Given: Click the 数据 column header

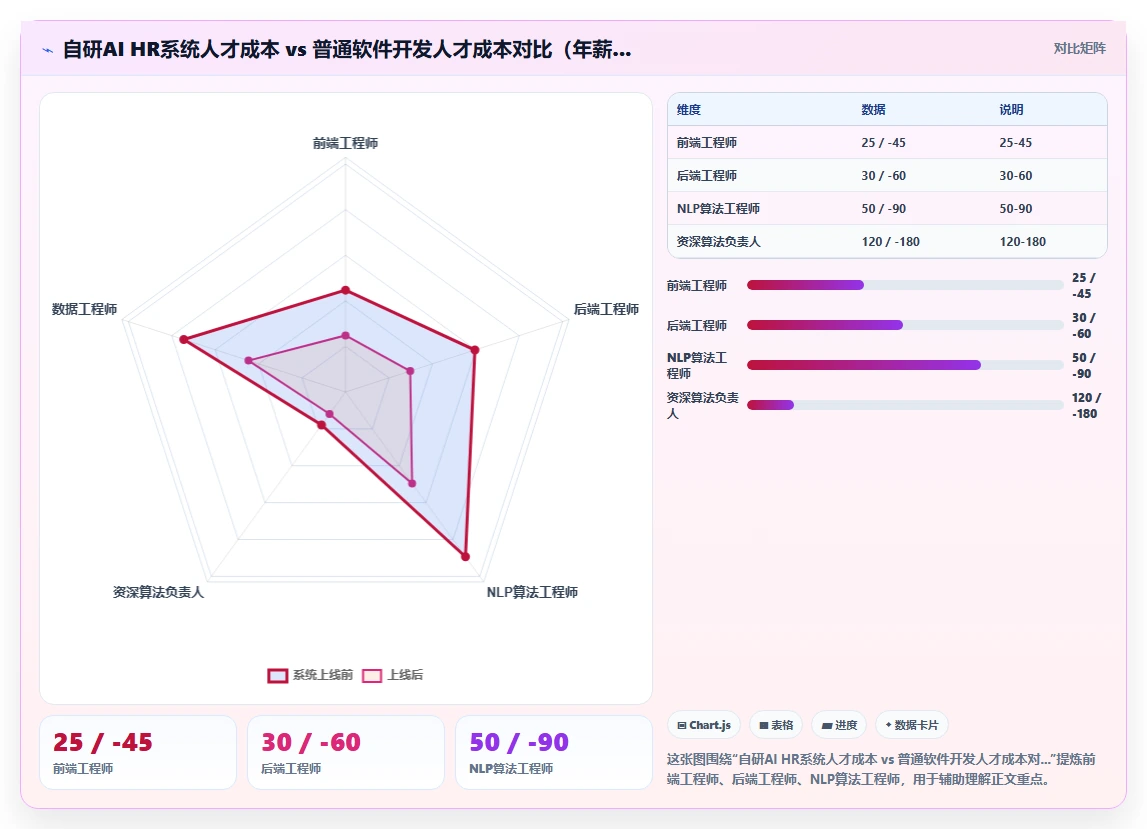Looking at the screenshot, I should 873,110.
